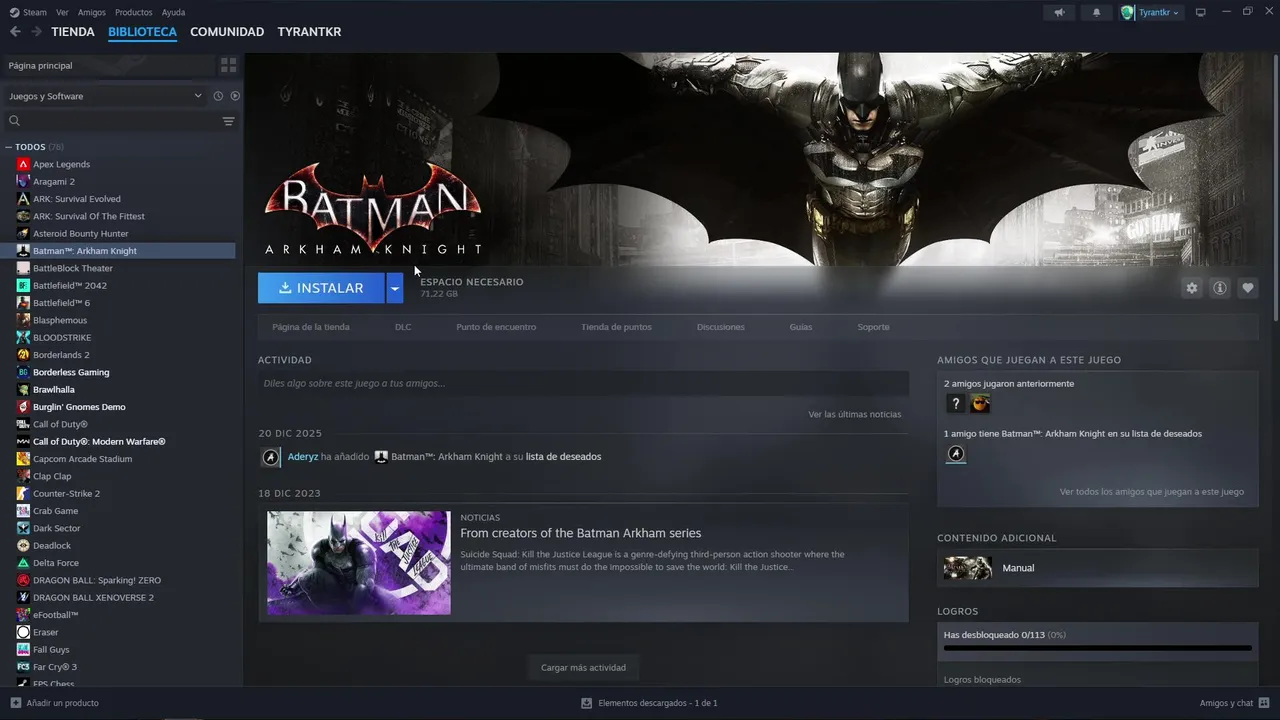This screenshot has height=720, width=1280.
Task: Open news From creators of Batman Arkham
Action: coord(581,533)
